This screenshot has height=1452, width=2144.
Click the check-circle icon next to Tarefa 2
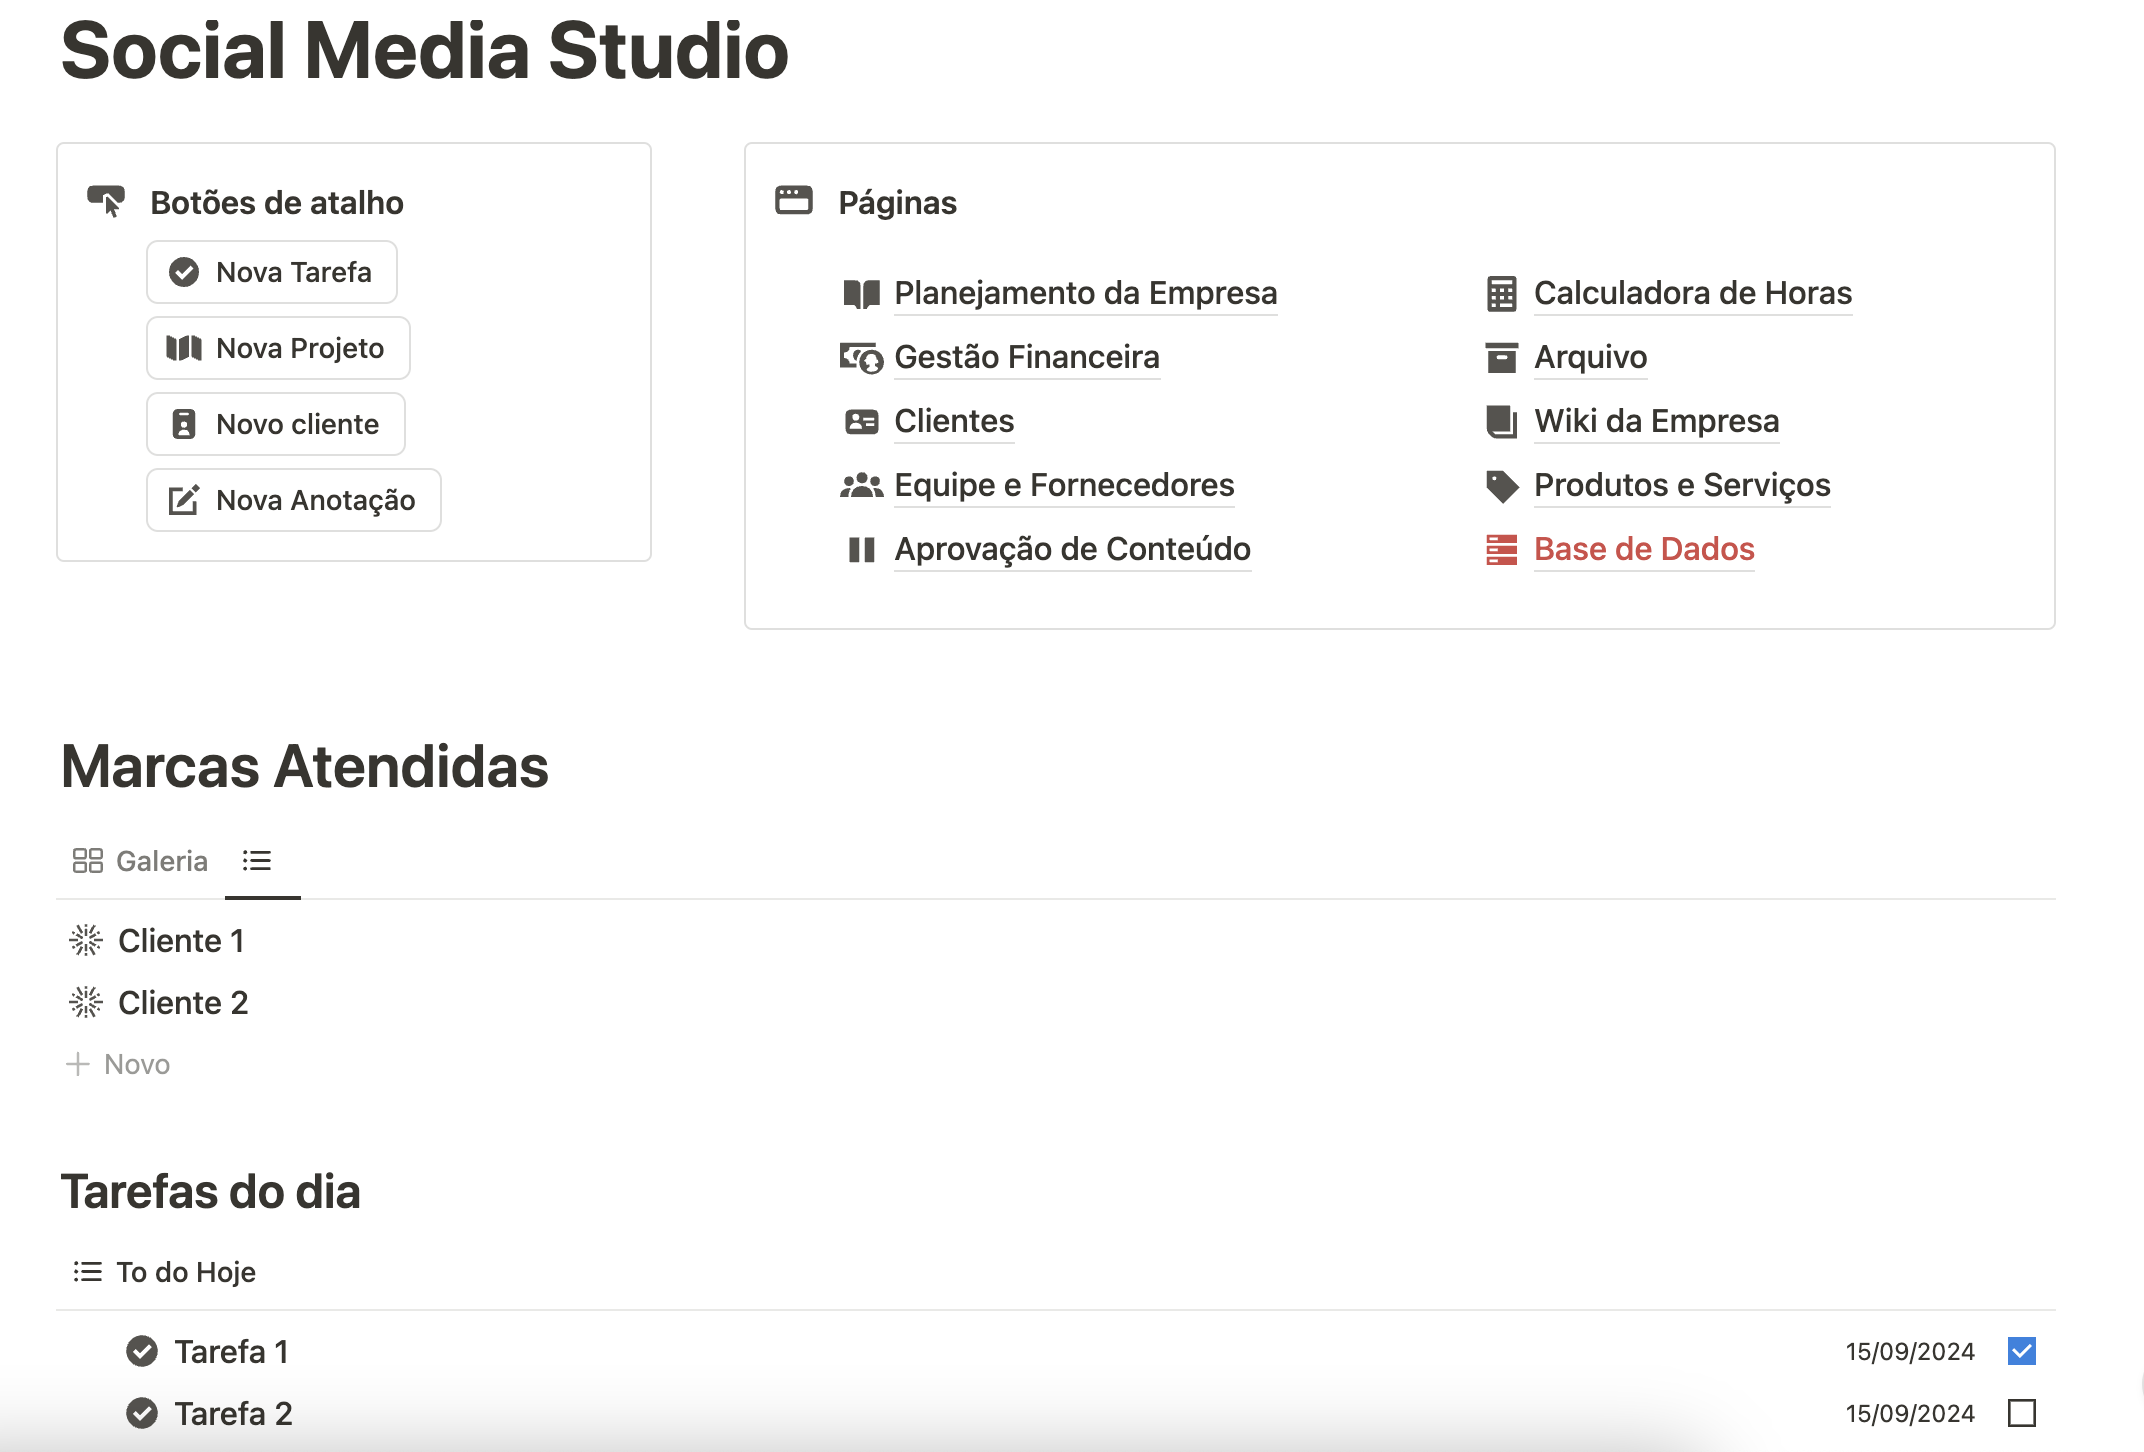[142, 1413]
